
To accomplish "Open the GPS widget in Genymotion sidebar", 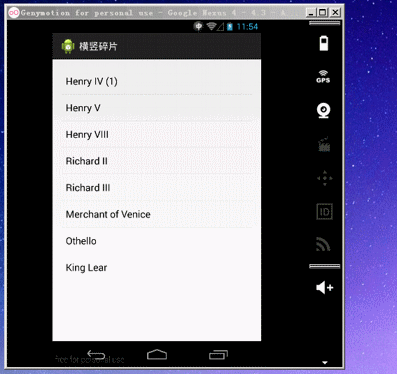I will 323,77.
